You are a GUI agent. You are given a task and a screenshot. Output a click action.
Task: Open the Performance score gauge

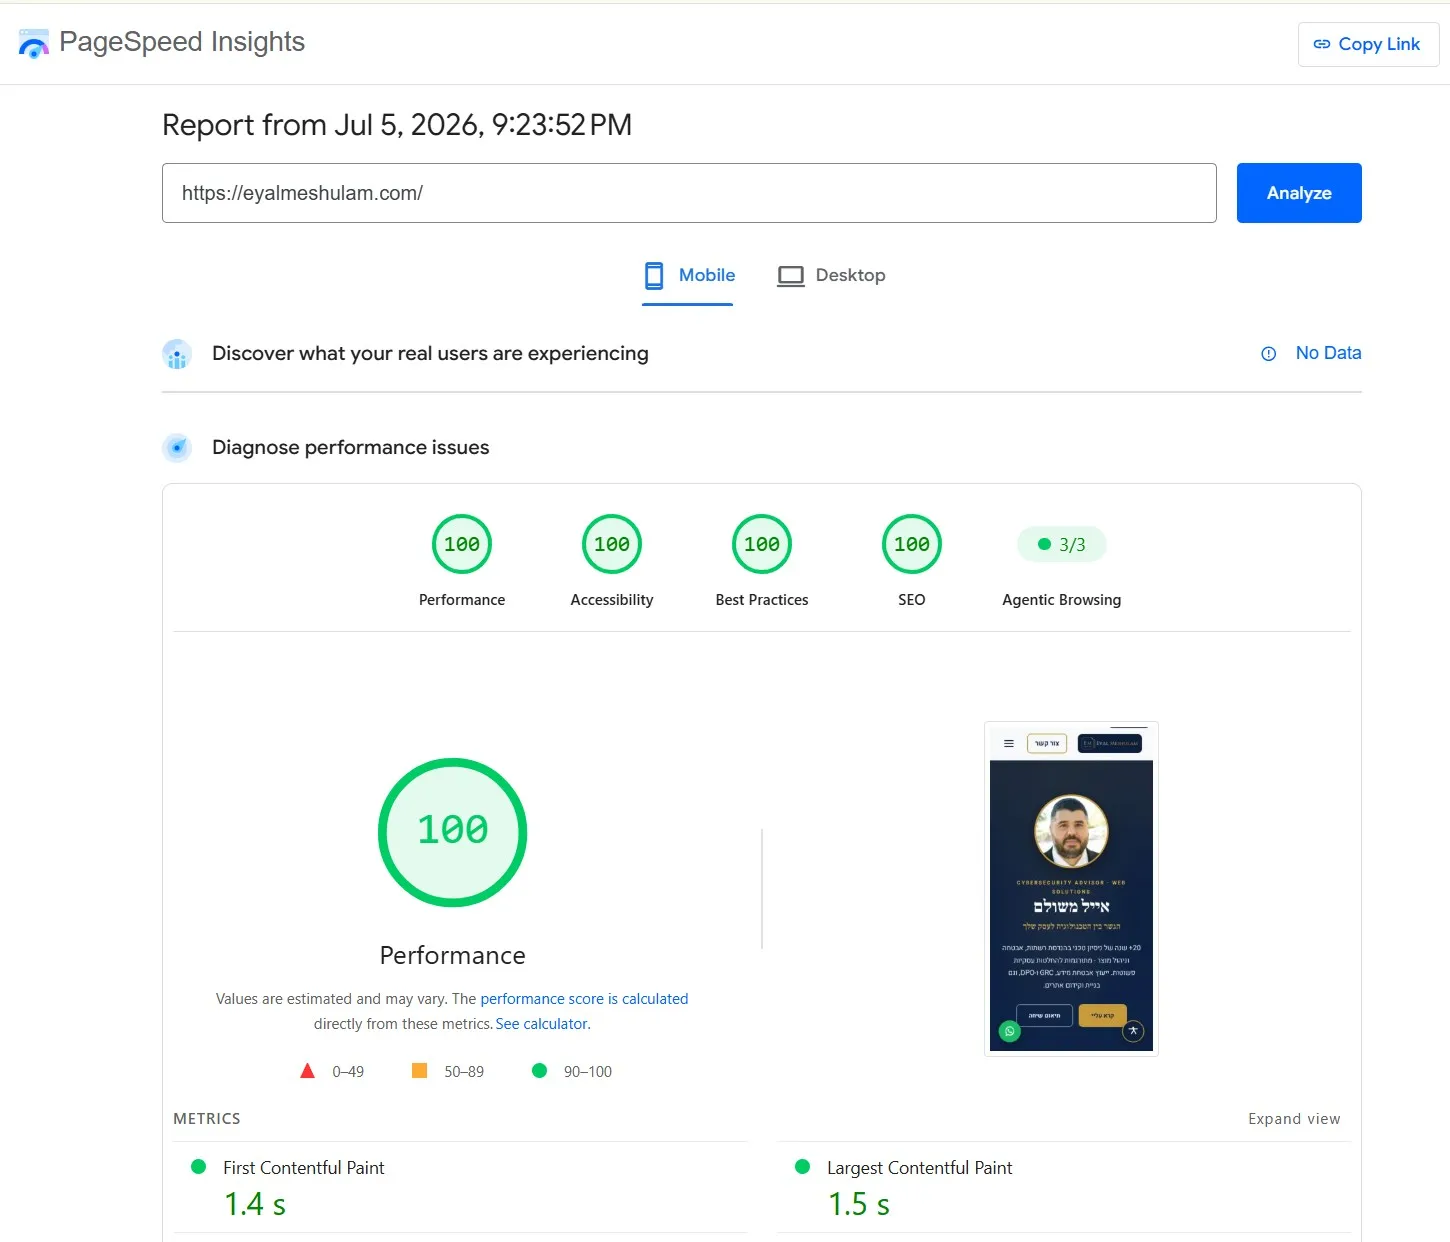[x=462, y=544]
